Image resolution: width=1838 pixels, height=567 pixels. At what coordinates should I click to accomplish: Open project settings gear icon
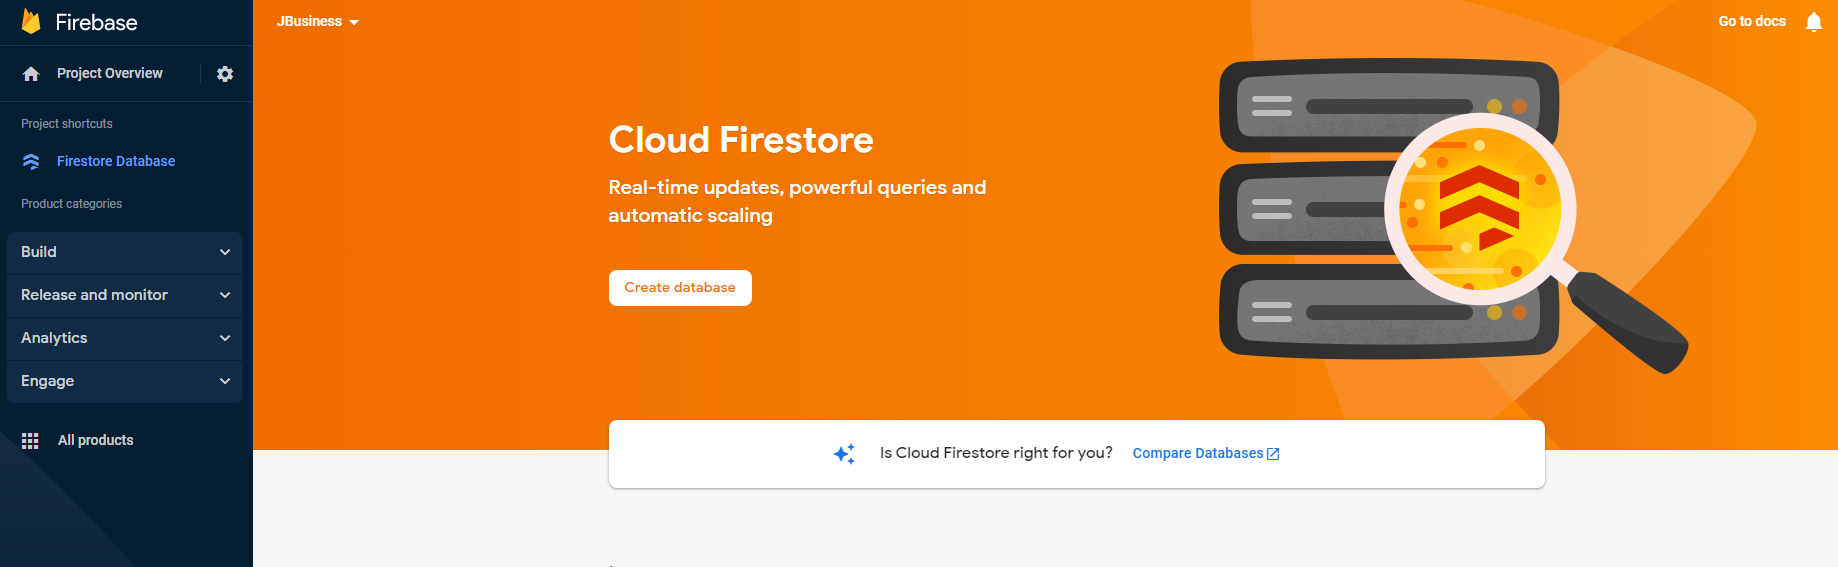(225, 74)
